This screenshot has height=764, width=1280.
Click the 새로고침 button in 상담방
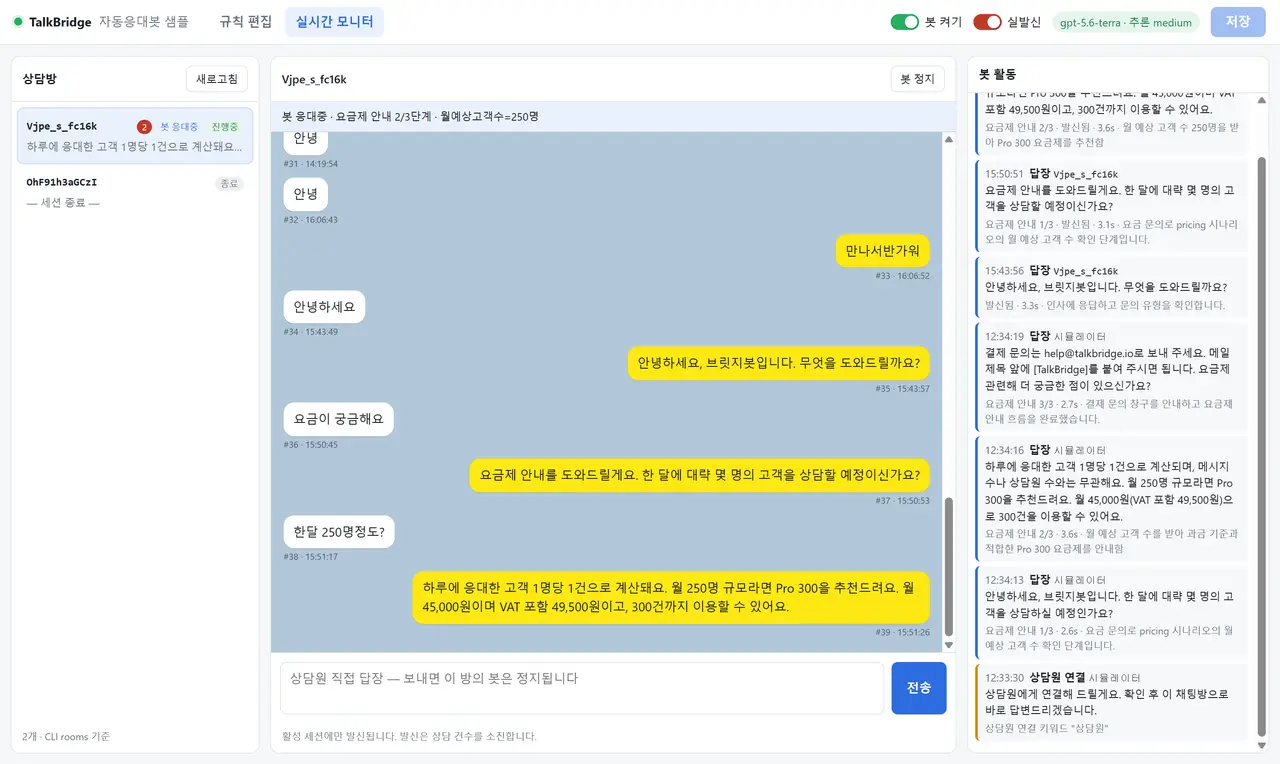217,79
